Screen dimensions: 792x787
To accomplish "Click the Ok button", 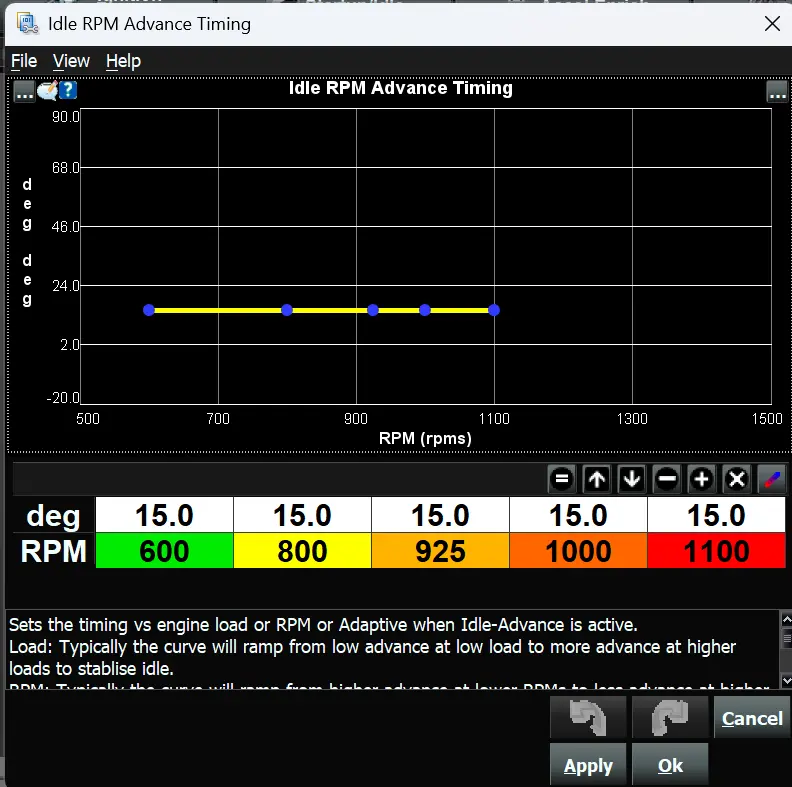I will click(670, 765).
